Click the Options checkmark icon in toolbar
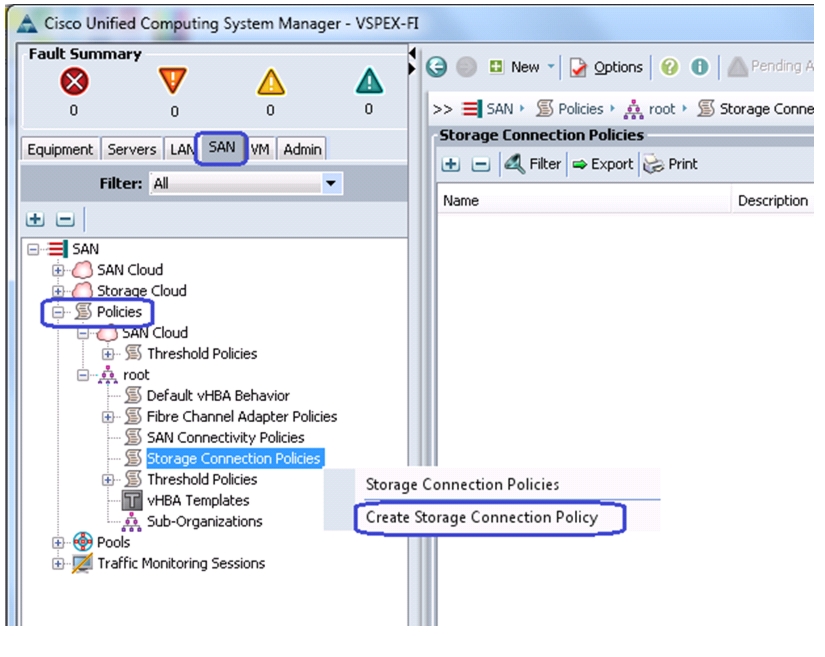The image size is (825, 657). click(x=578, y=67)
